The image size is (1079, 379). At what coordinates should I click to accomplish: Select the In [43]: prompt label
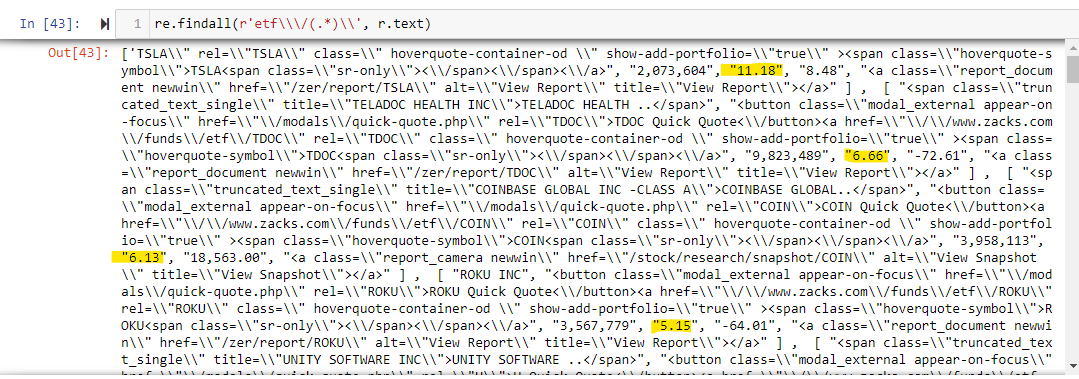pyautogui.click(x=50, y=24)
